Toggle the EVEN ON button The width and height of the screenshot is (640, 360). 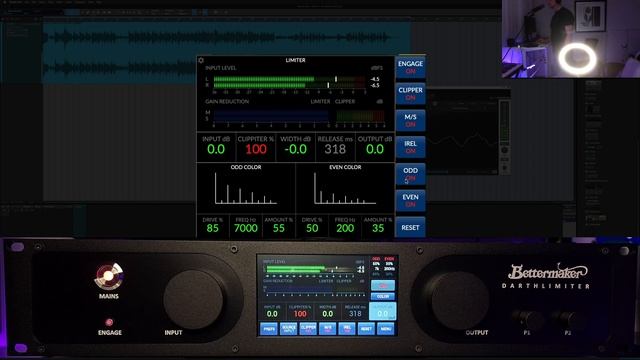pyautogui.click(x=410, y=200)
